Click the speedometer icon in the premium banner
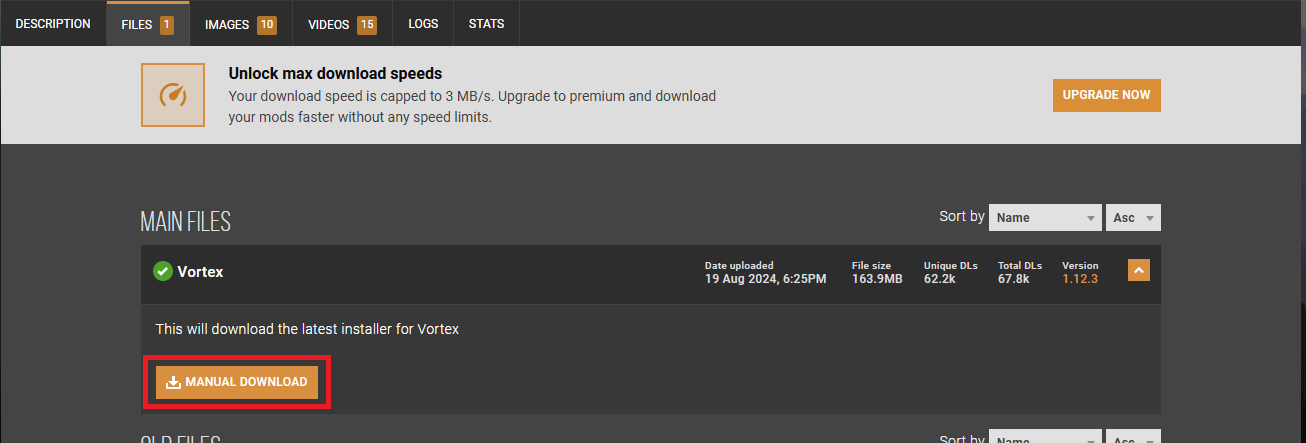The height and width of the screenshot is (443, 1306). (174, 95)
